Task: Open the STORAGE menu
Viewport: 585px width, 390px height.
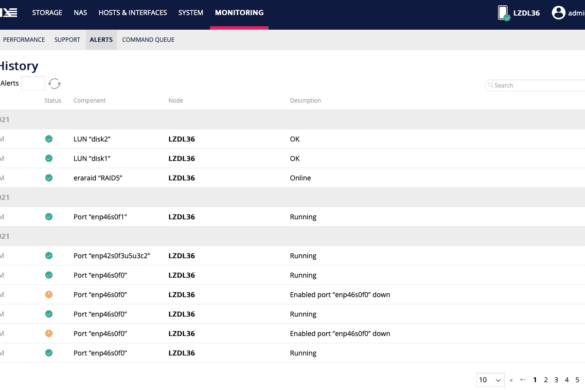Action: 47,13
